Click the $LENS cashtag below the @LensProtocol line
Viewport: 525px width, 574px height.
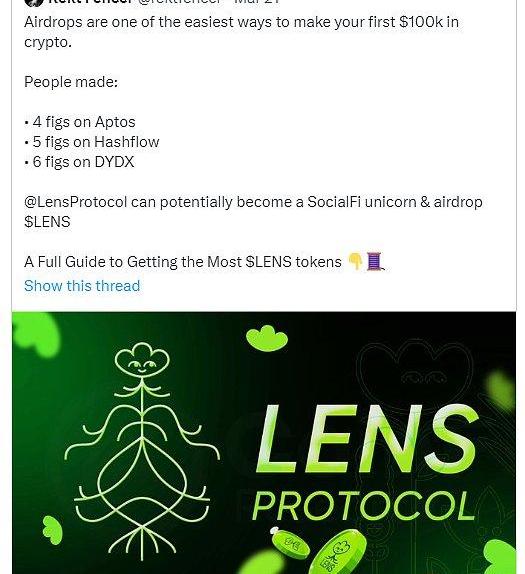[x=47, y=222]
